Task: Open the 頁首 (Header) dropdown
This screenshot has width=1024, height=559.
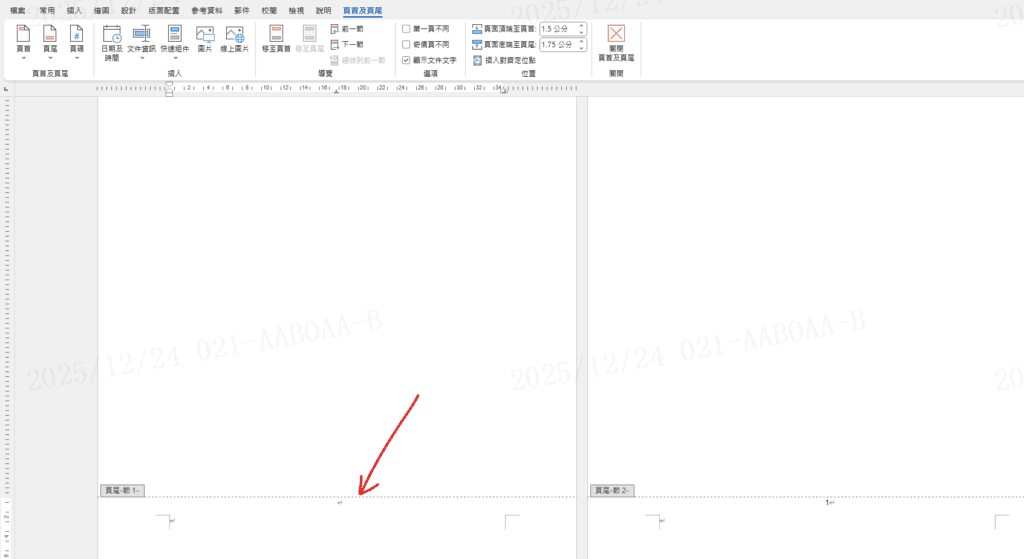Action: [x=23, y=41]
